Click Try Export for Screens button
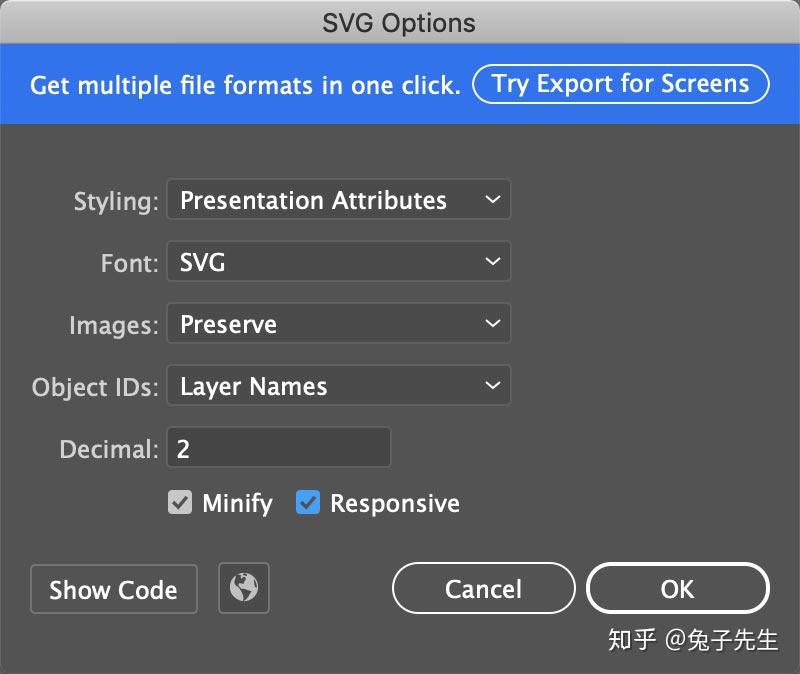The image size is (800, 674). tap(620, 84)
